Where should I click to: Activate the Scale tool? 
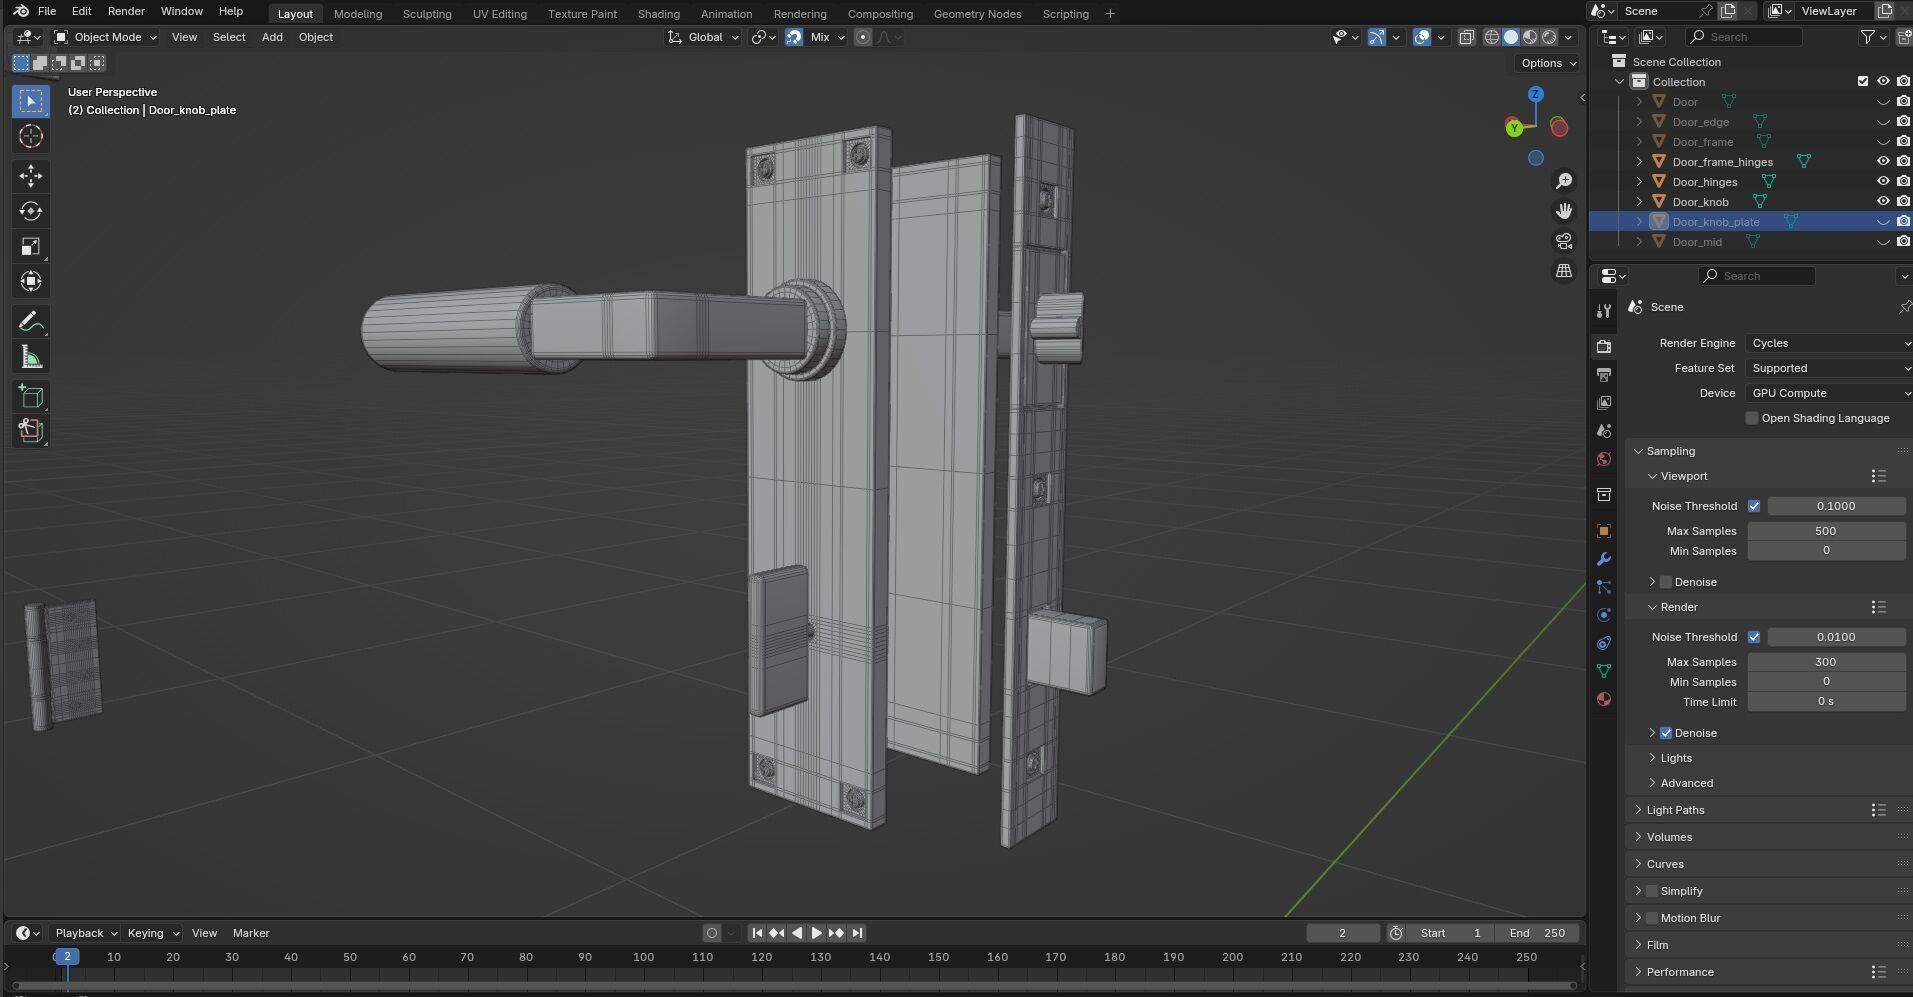pyautogui.click(x=31, y=246)
